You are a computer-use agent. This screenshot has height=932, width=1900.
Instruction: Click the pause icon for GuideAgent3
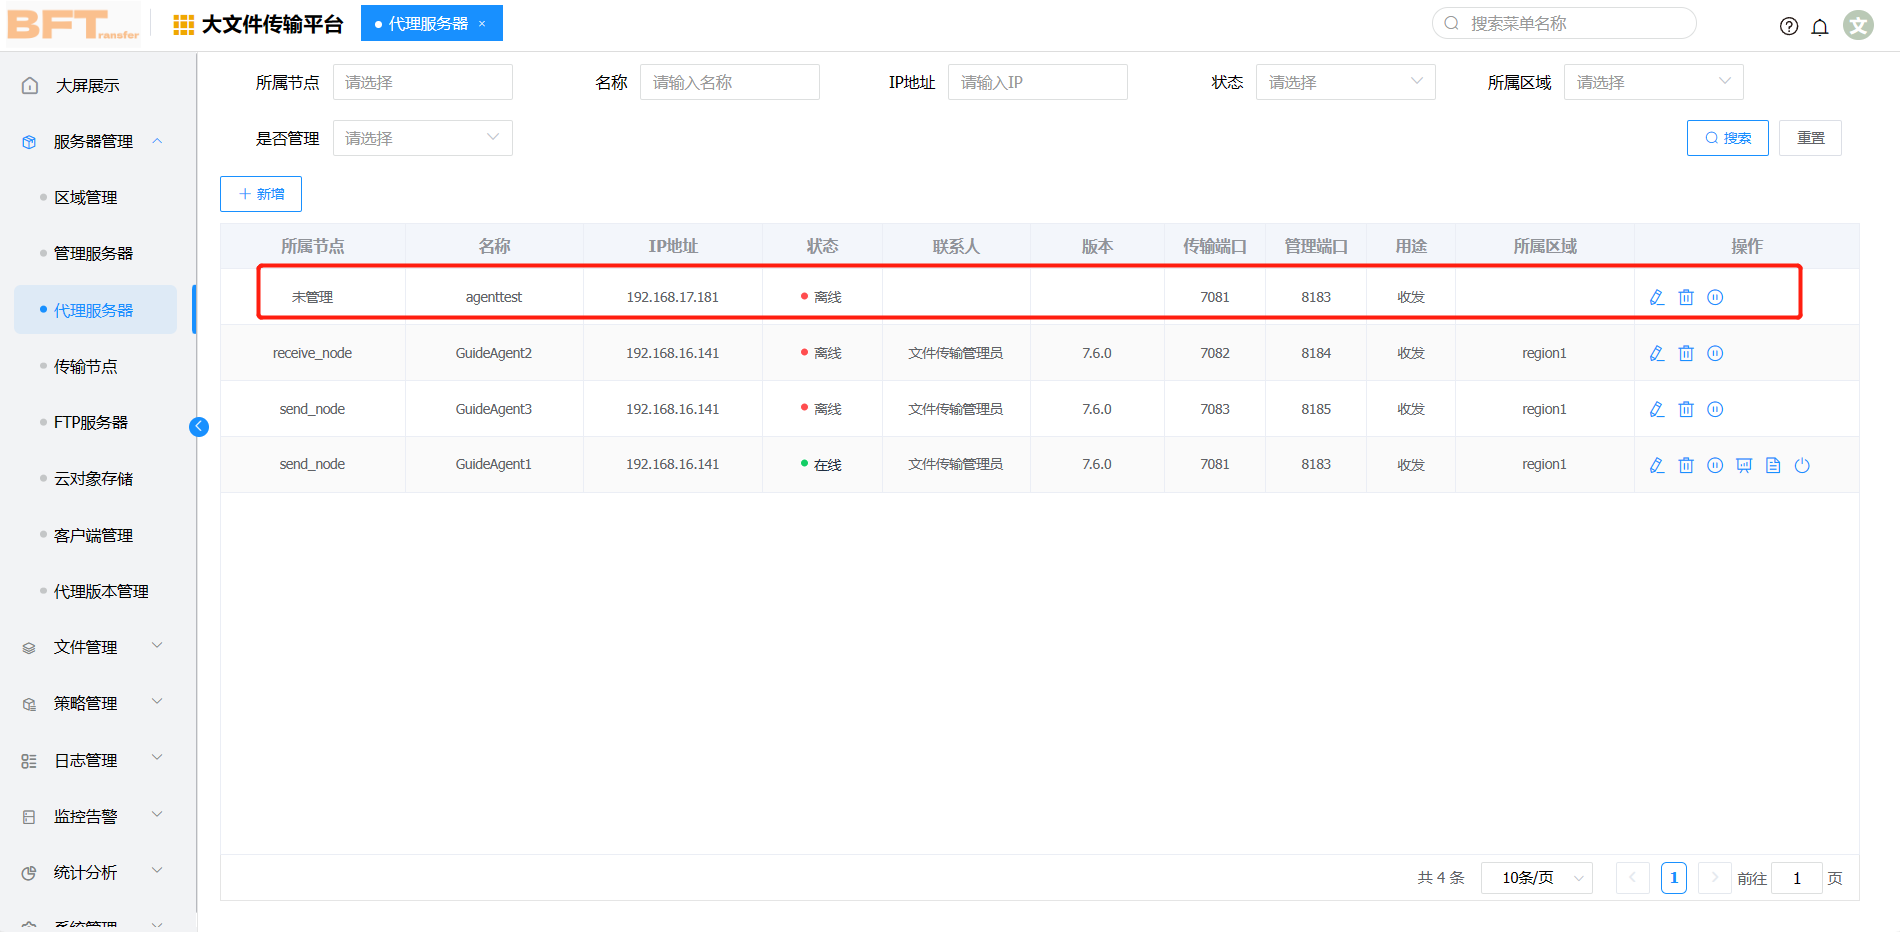[x=1715, y=409]
